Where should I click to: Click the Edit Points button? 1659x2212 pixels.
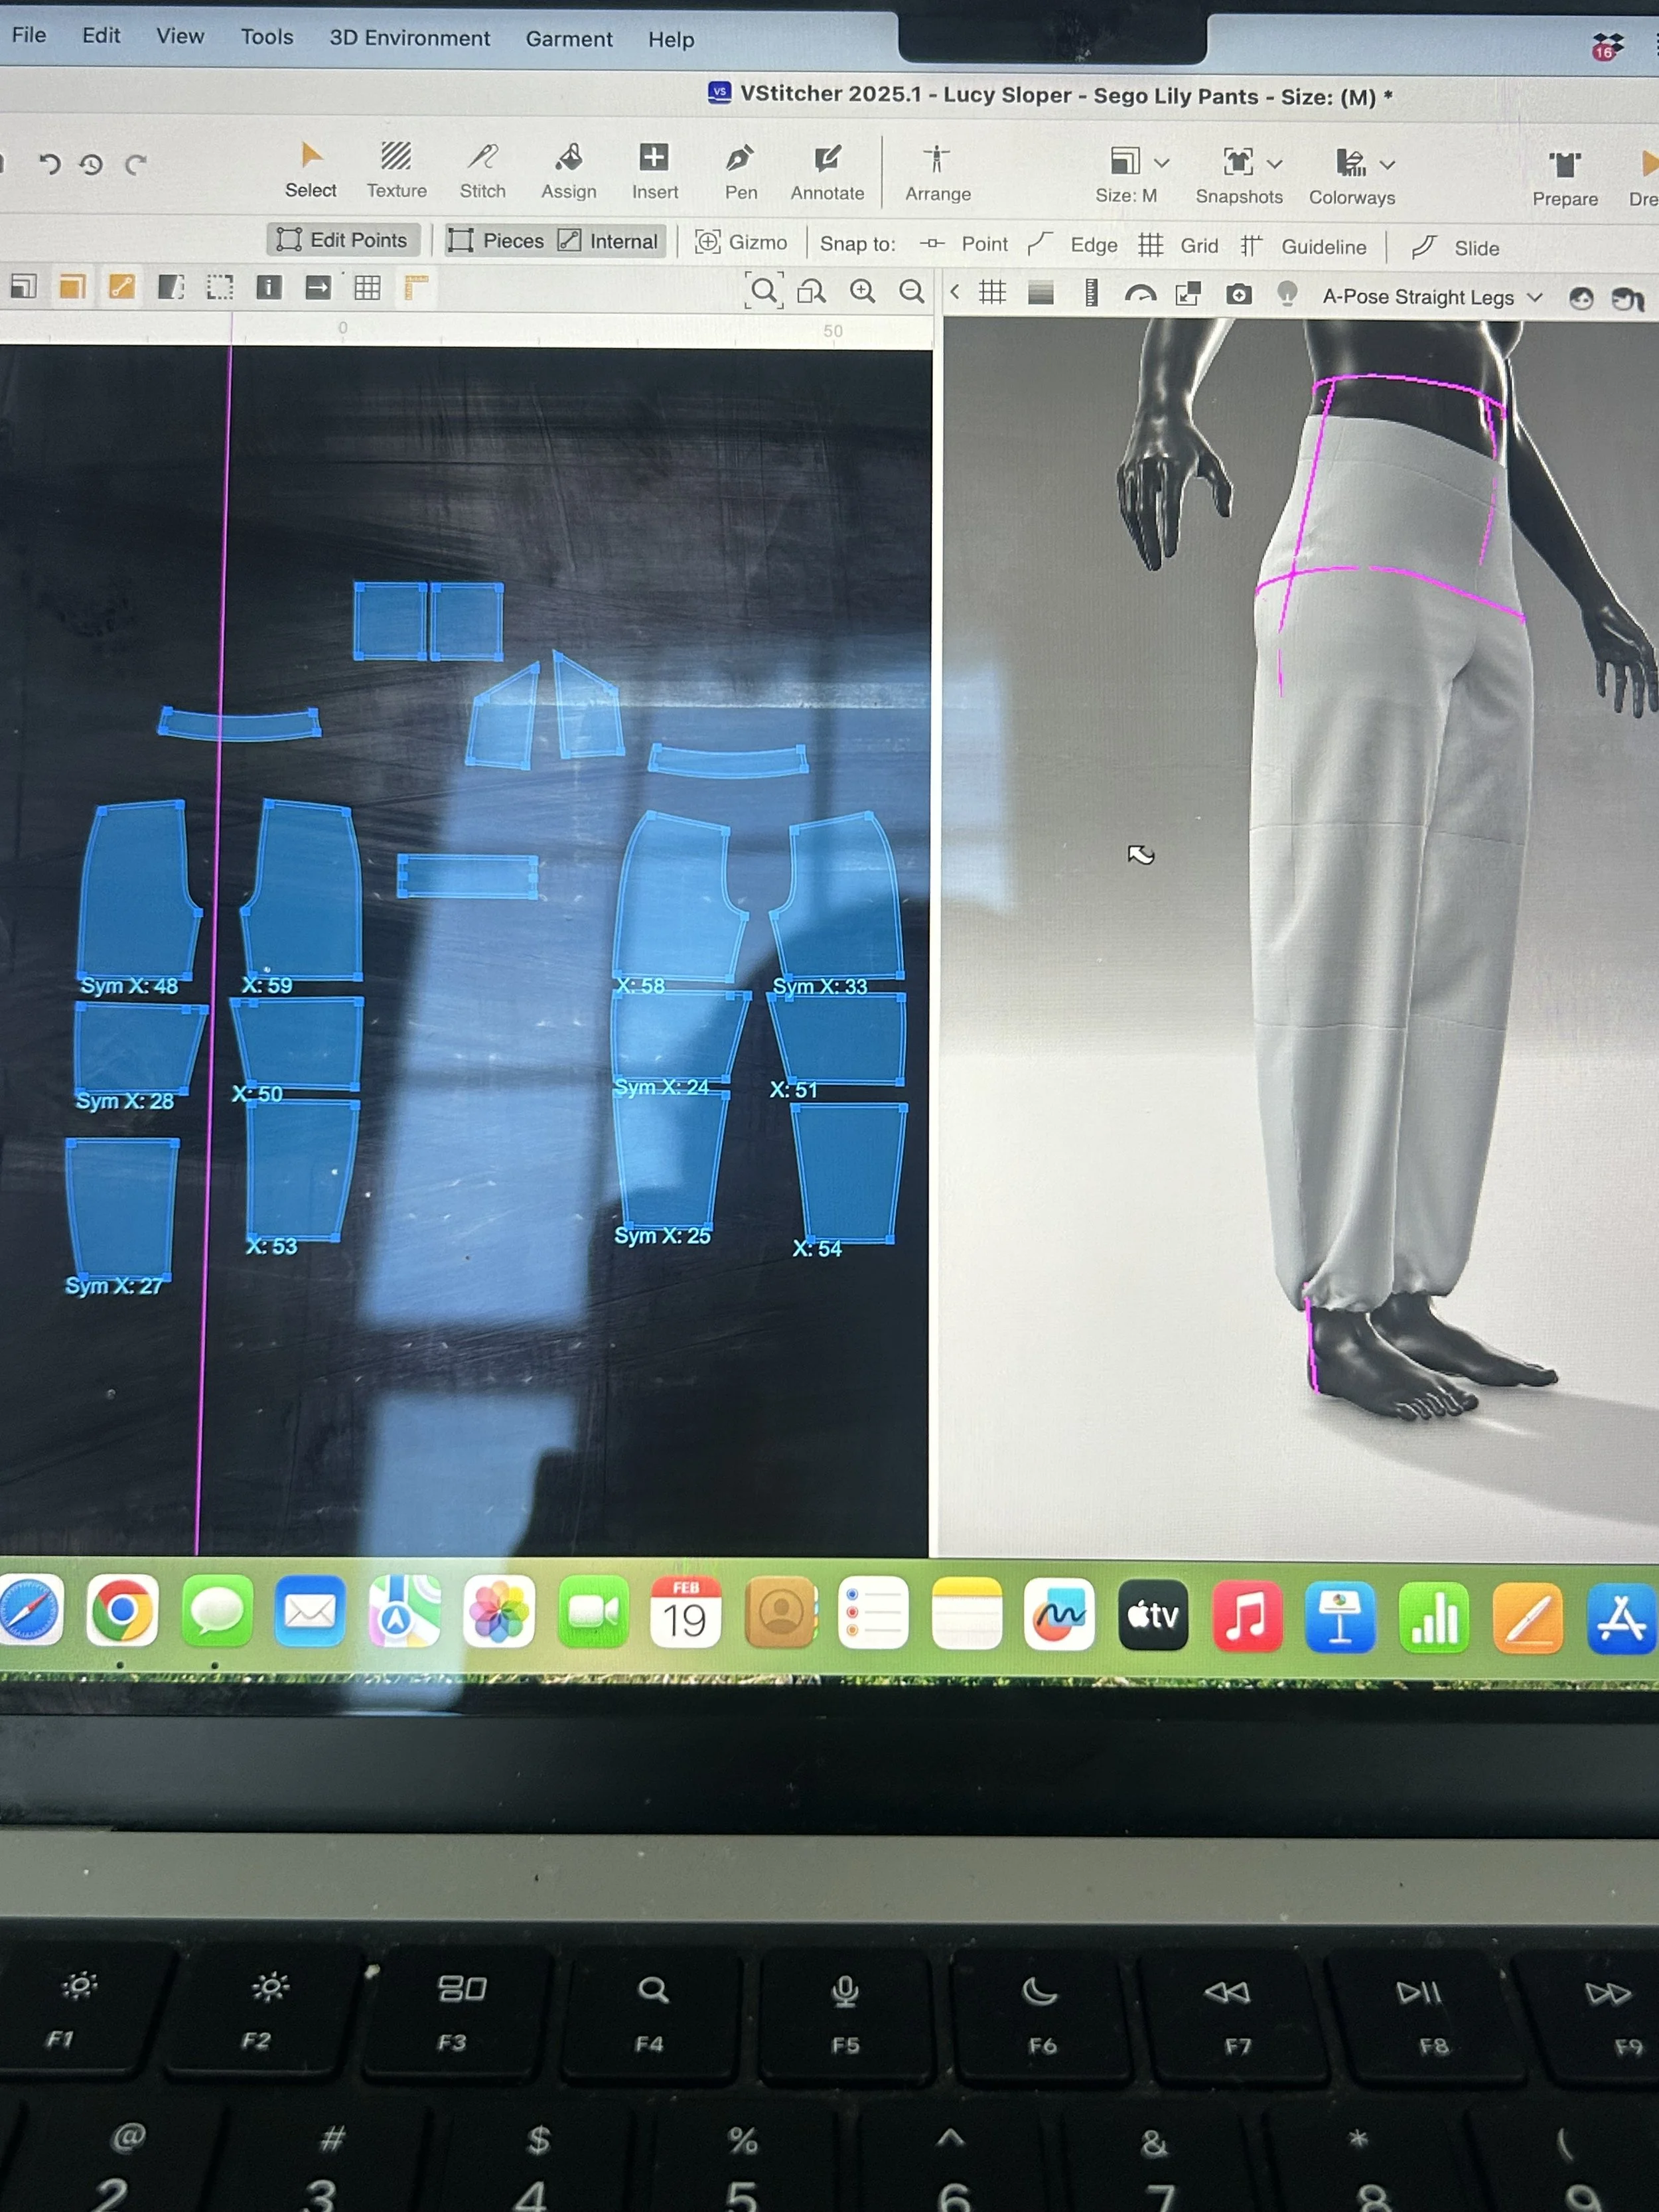pos(343,240)
